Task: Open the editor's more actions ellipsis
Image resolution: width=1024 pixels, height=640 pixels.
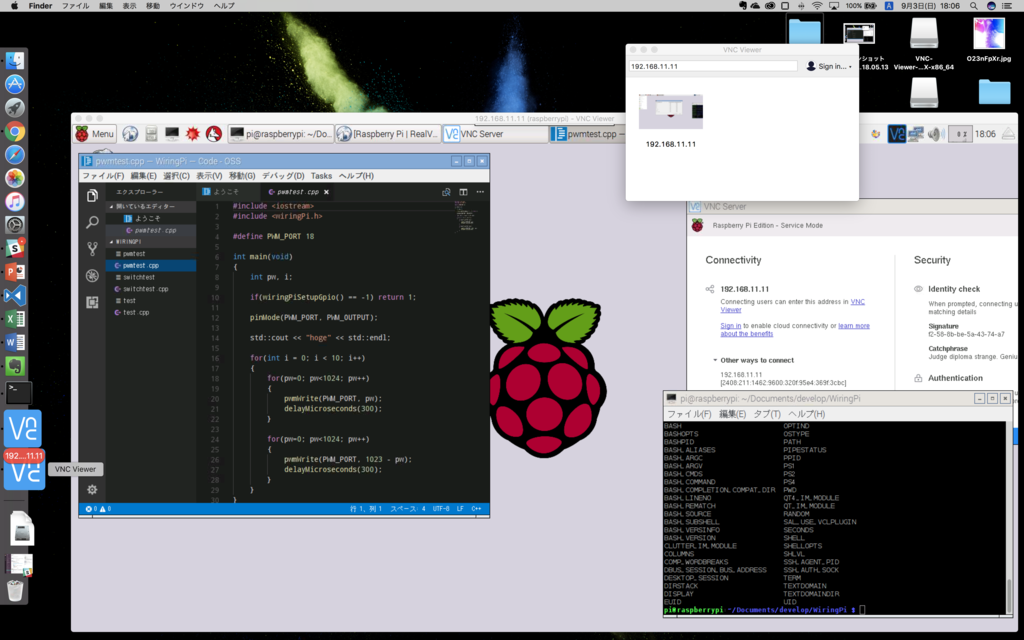Action: [480, 192]
